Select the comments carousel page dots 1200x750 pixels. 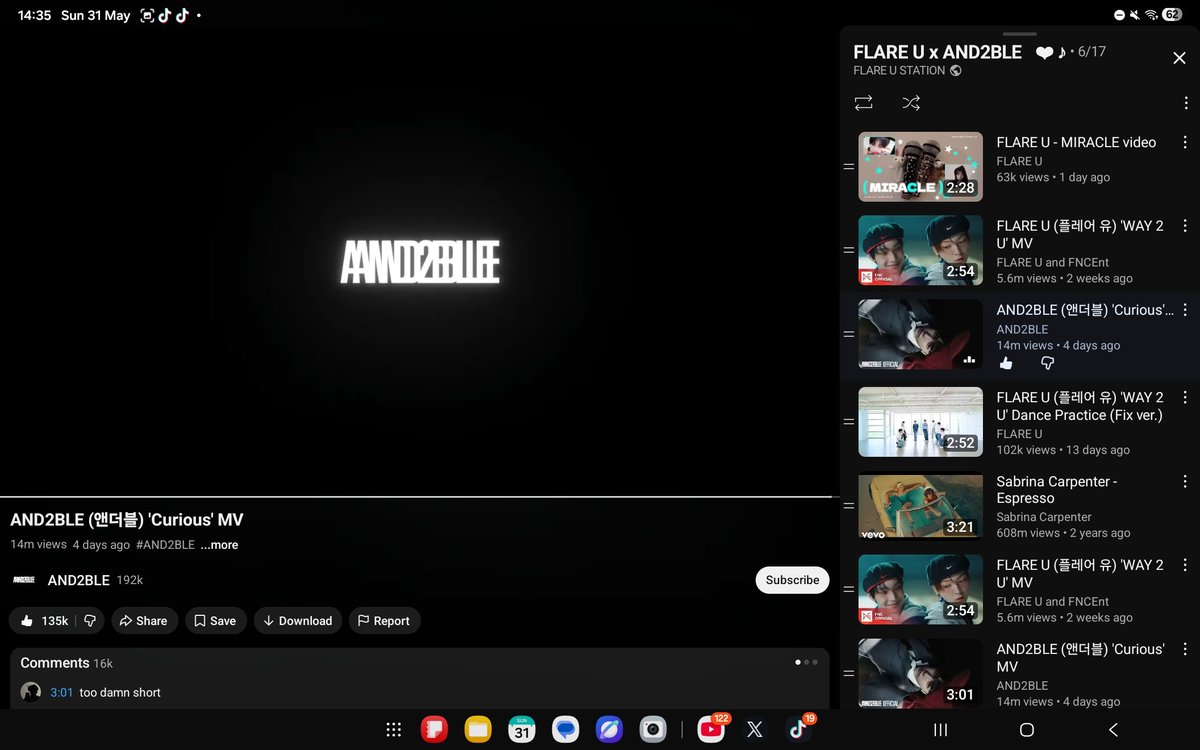tap(806, 662)
